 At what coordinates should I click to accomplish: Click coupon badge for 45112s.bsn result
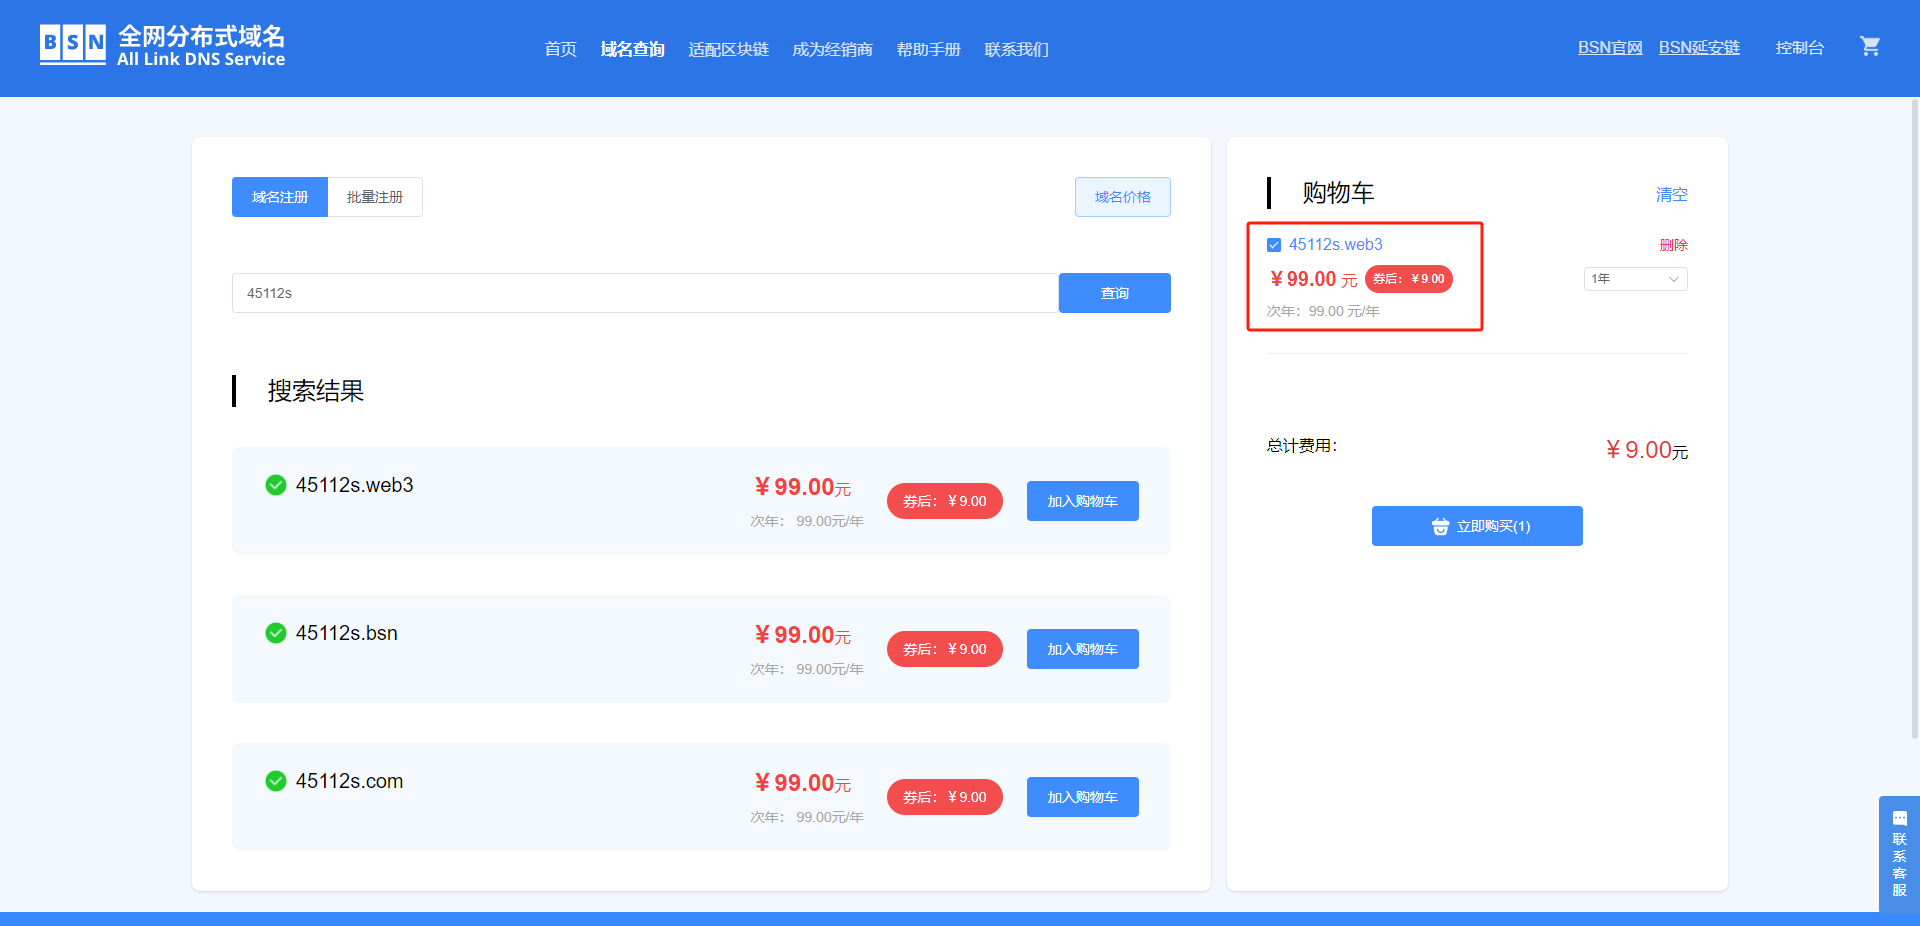click(945, 649)
